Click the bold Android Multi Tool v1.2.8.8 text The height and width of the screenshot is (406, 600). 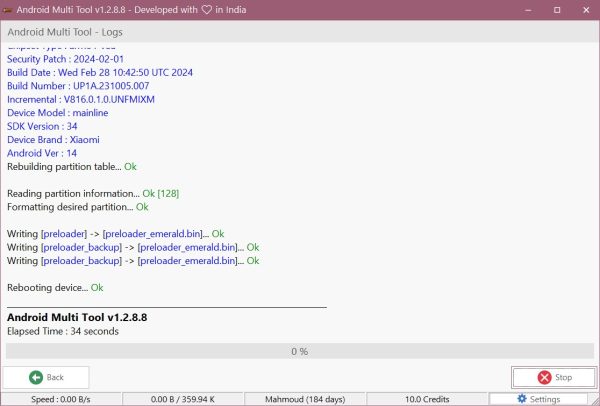77,317
